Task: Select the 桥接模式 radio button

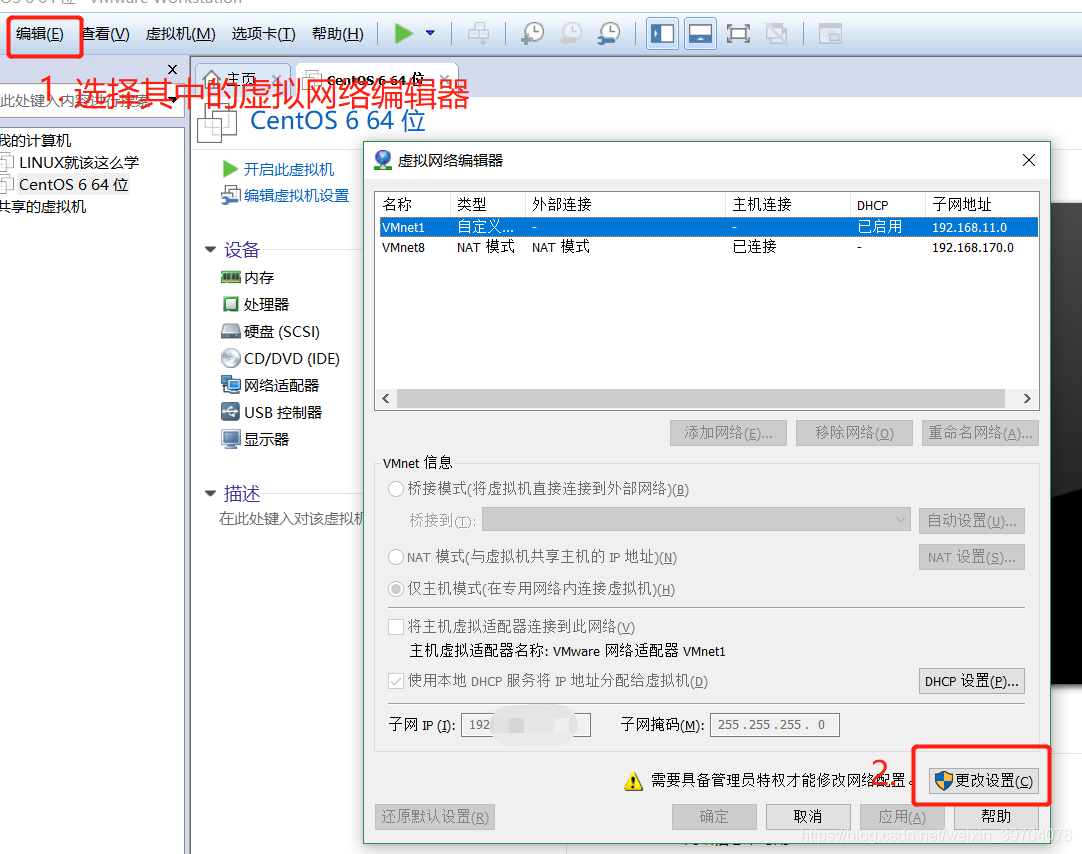Action: (x=396, y=489)
